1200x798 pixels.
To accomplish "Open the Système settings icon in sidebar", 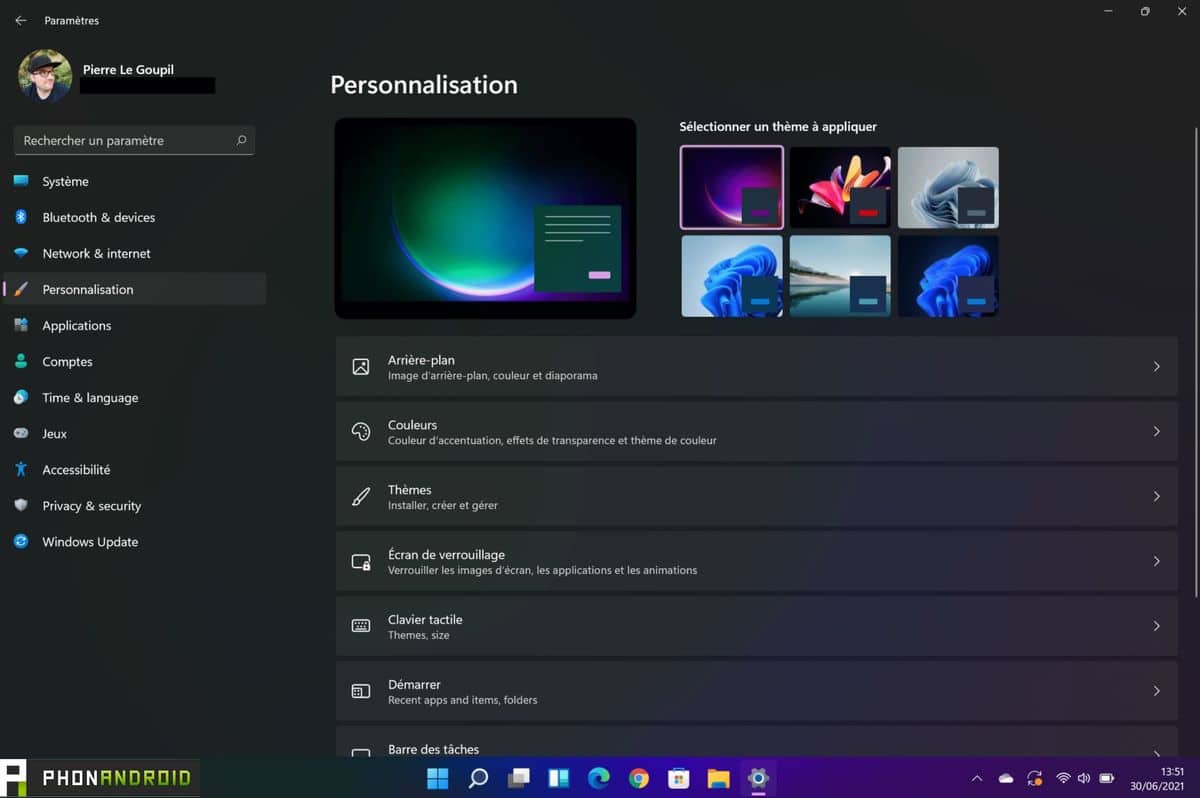I will point(21,181).
